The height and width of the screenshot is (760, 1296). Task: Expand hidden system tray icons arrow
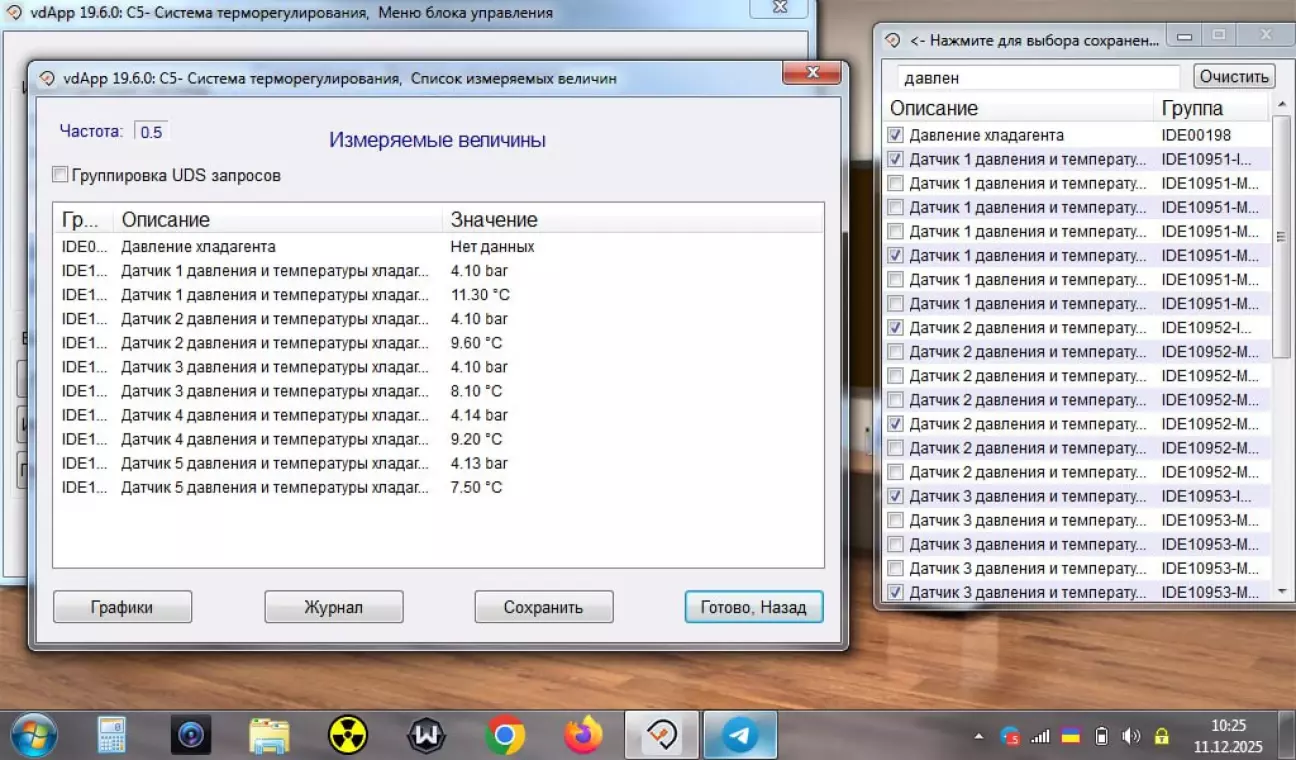pos(978,737)
